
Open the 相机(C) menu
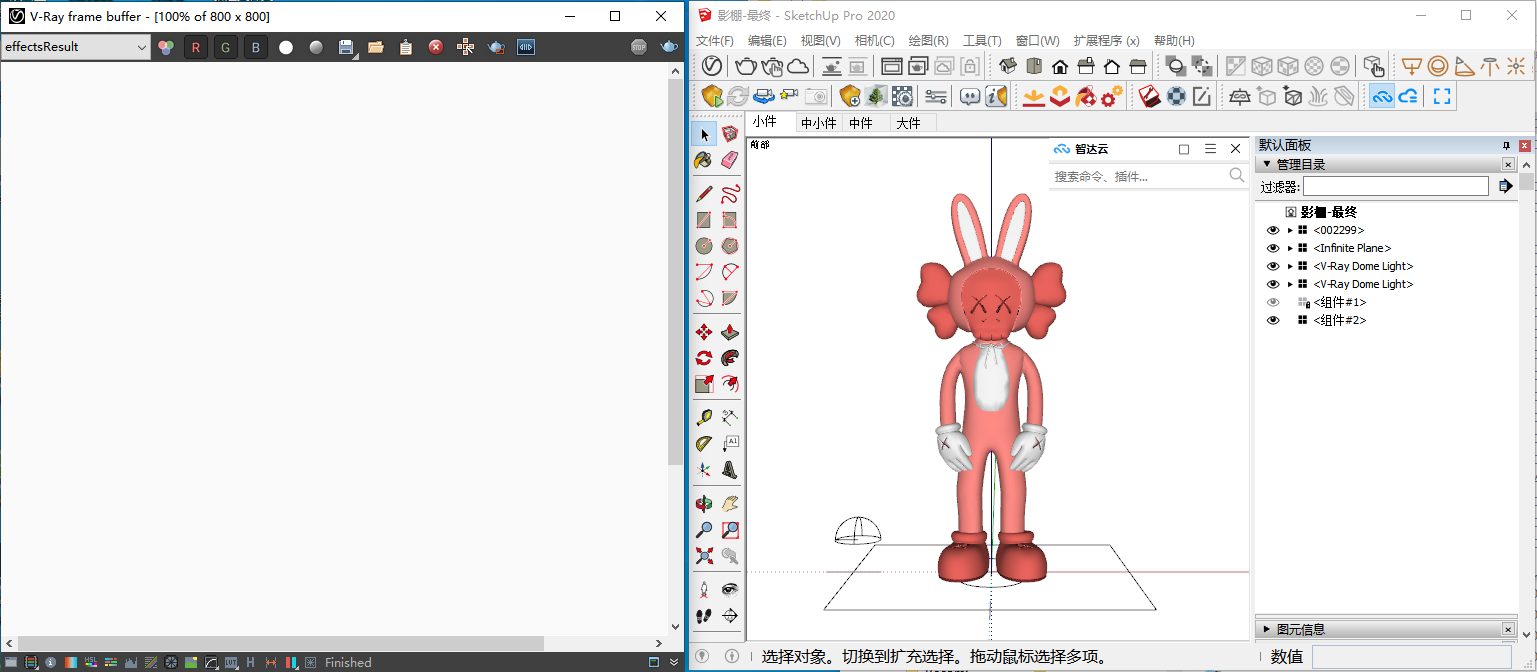click(x=875, y=41)
